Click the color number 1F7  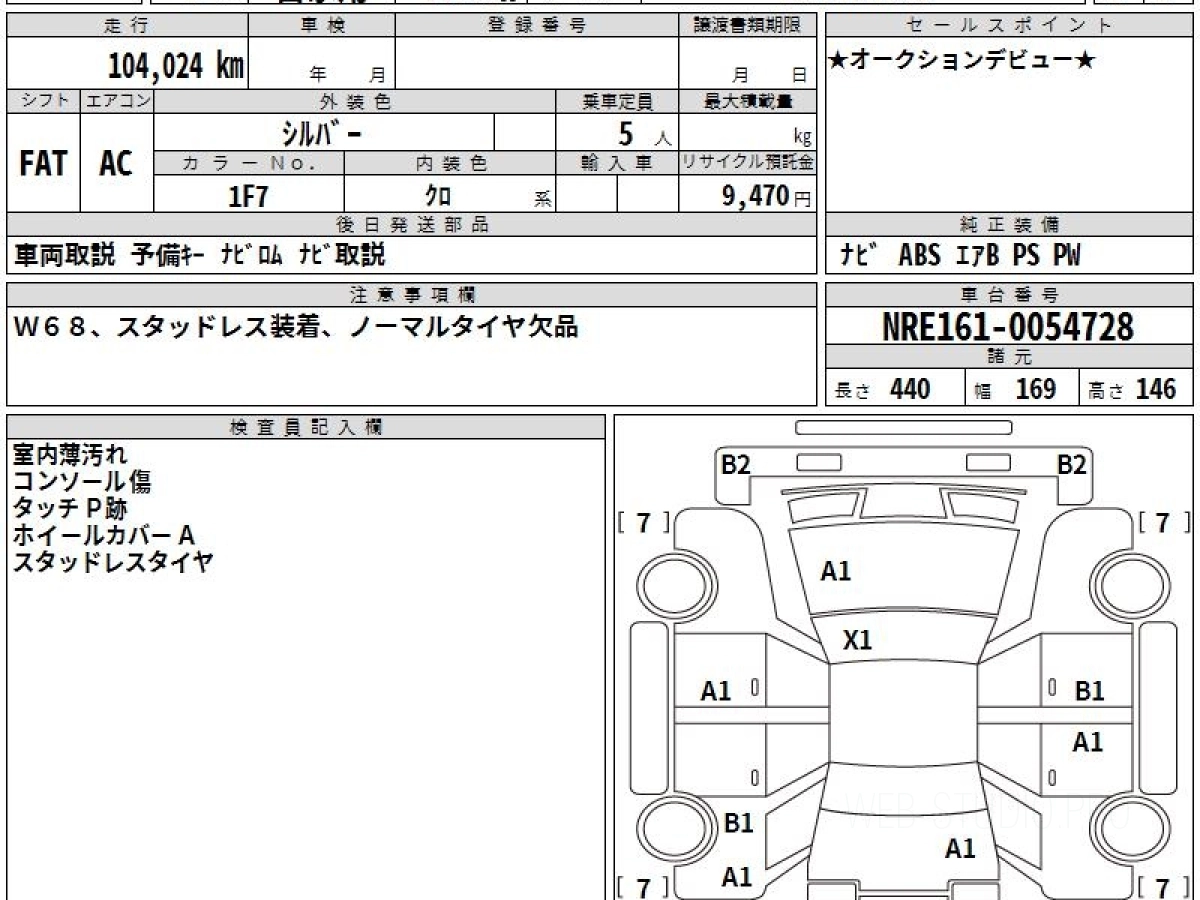tap(249, 196)
